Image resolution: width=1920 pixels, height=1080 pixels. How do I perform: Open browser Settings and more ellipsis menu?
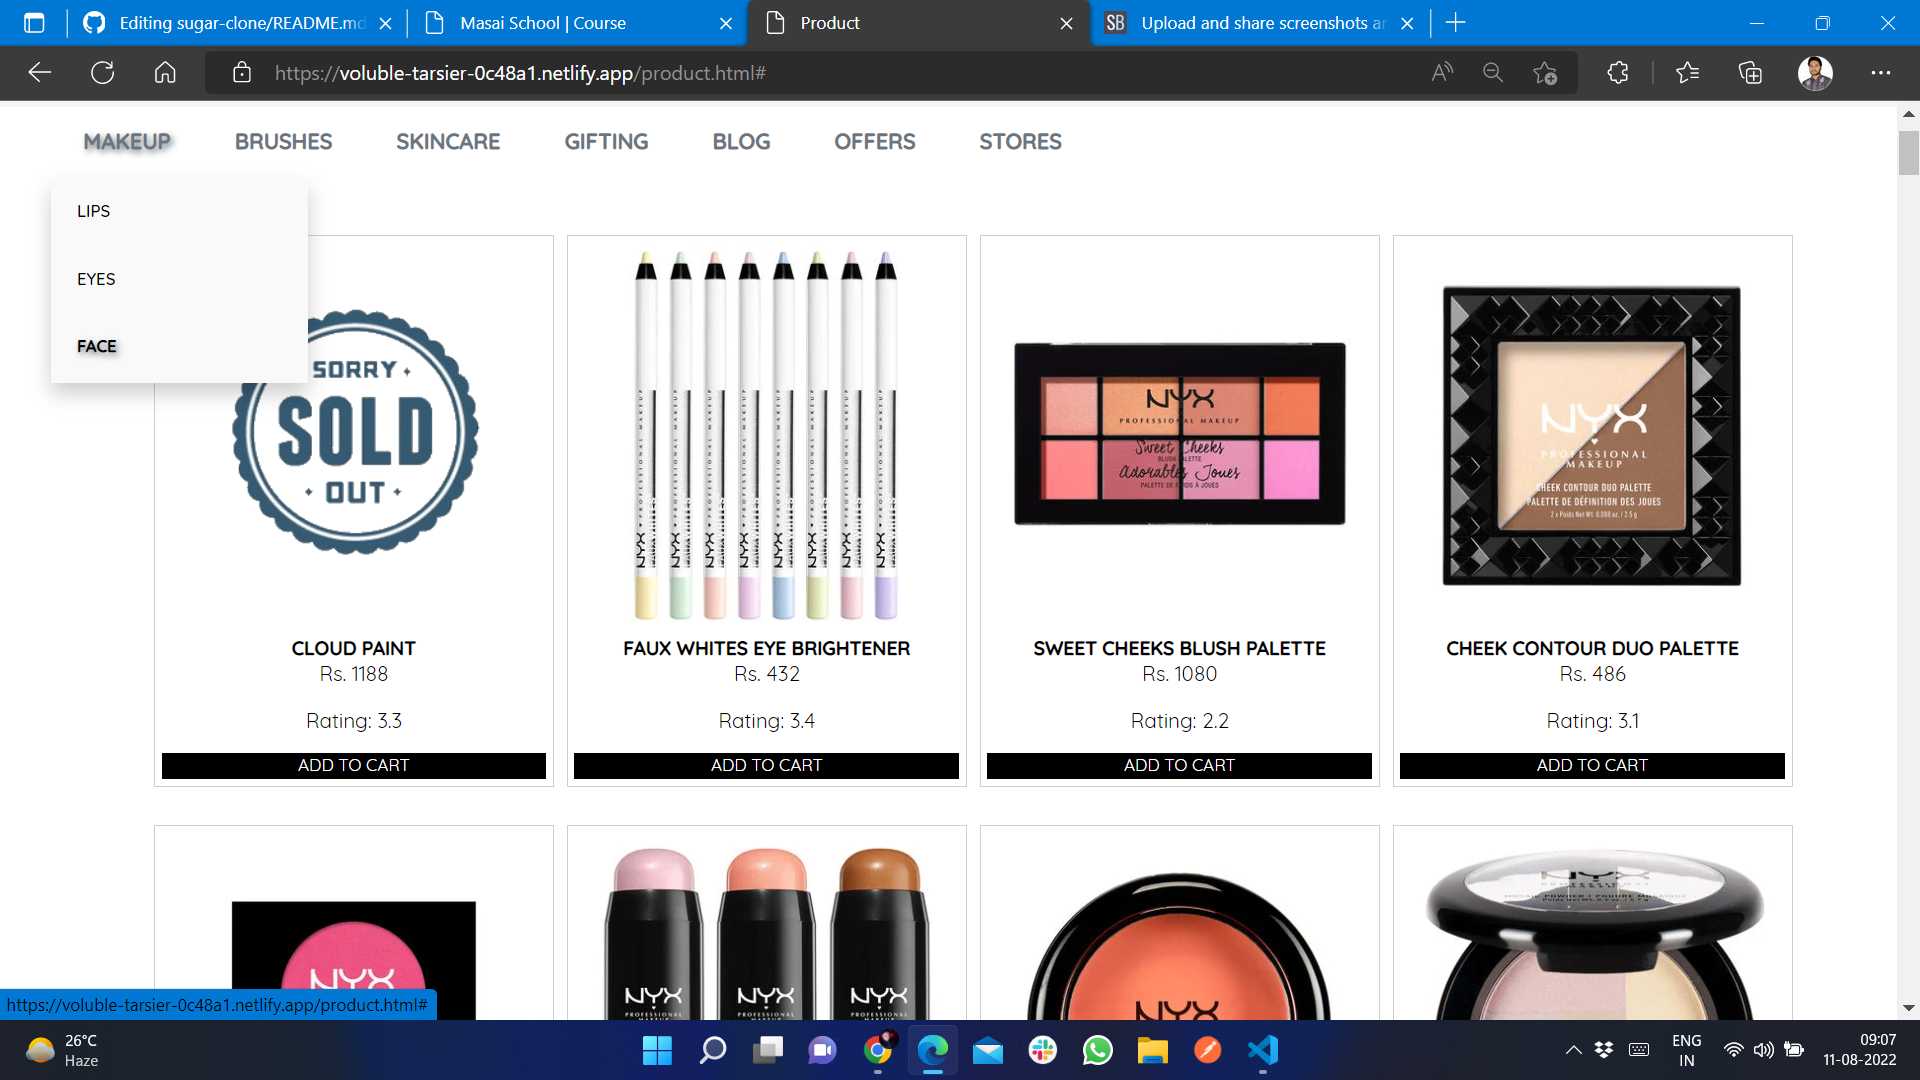pyautogui.click(x=1880, y=73)
